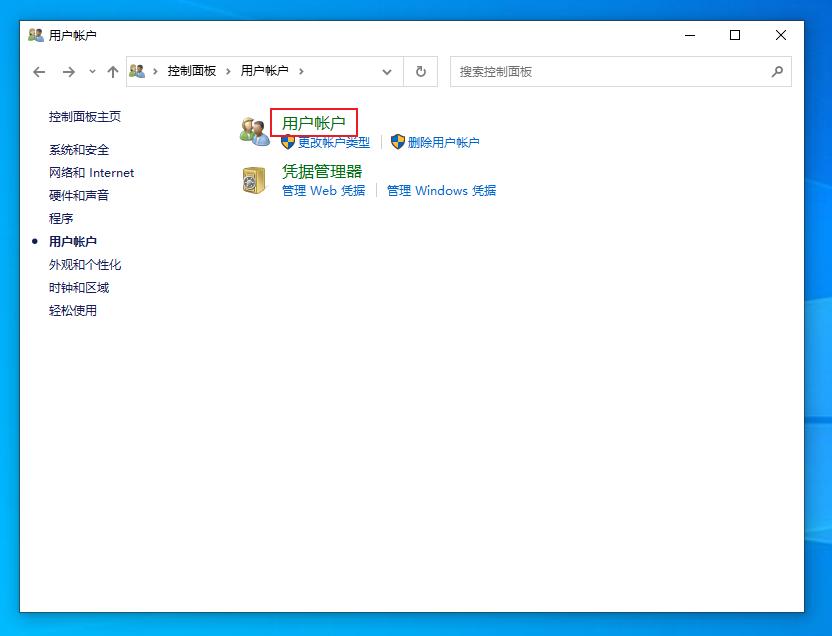Click shield icon beside 删除用户帐户
This screenshot has width=832, height=636.
pyautogui.click(x=397, y=142)
